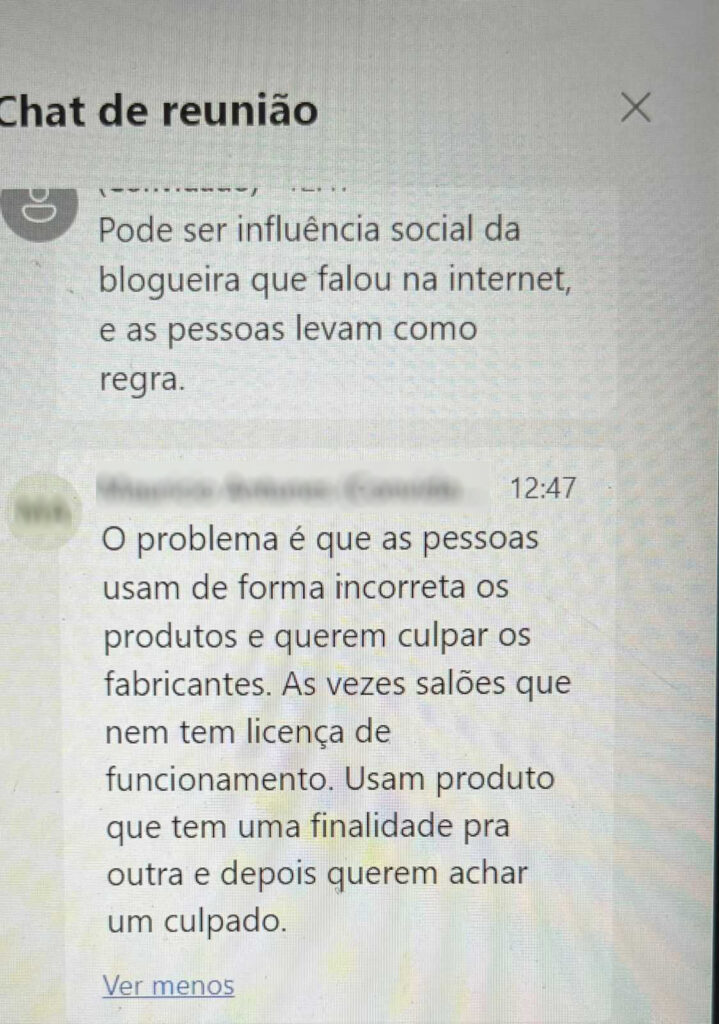This screenshot has width=719, height=1024.
Task: Click the message starting 'O problema é que'
Action: (337, 730)
